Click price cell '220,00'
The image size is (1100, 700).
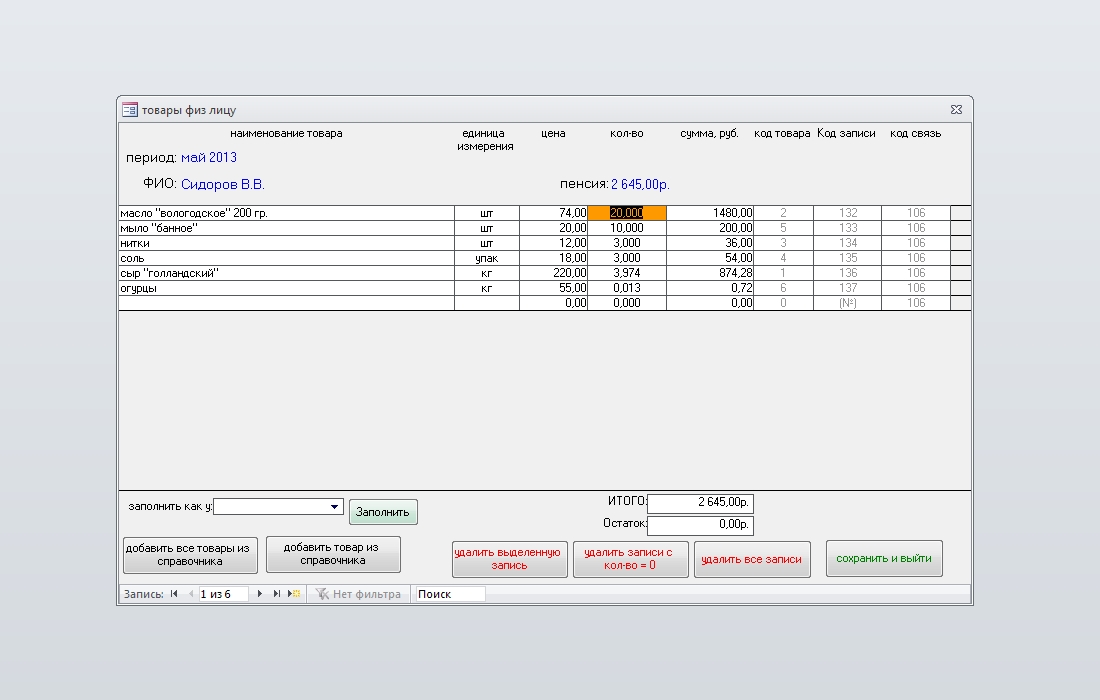554,273
